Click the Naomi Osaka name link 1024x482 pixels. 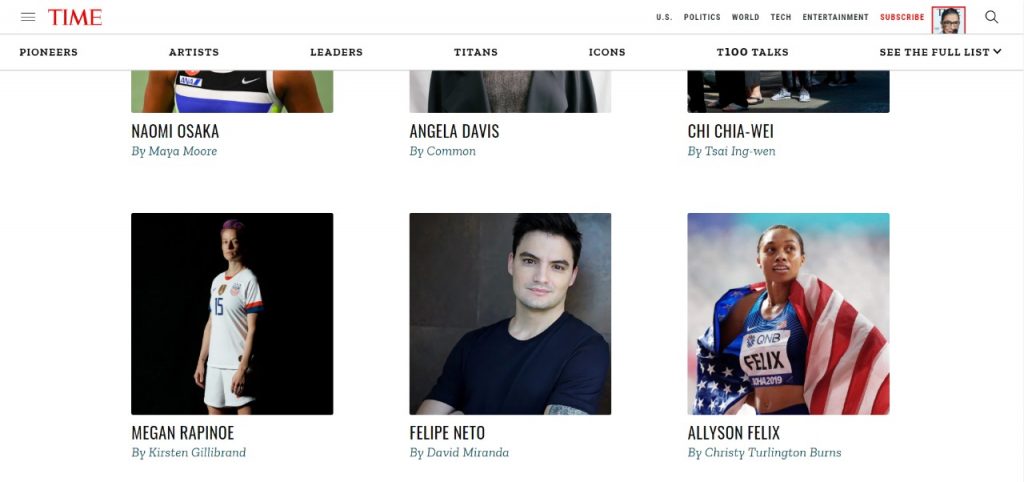coord(175,131)
